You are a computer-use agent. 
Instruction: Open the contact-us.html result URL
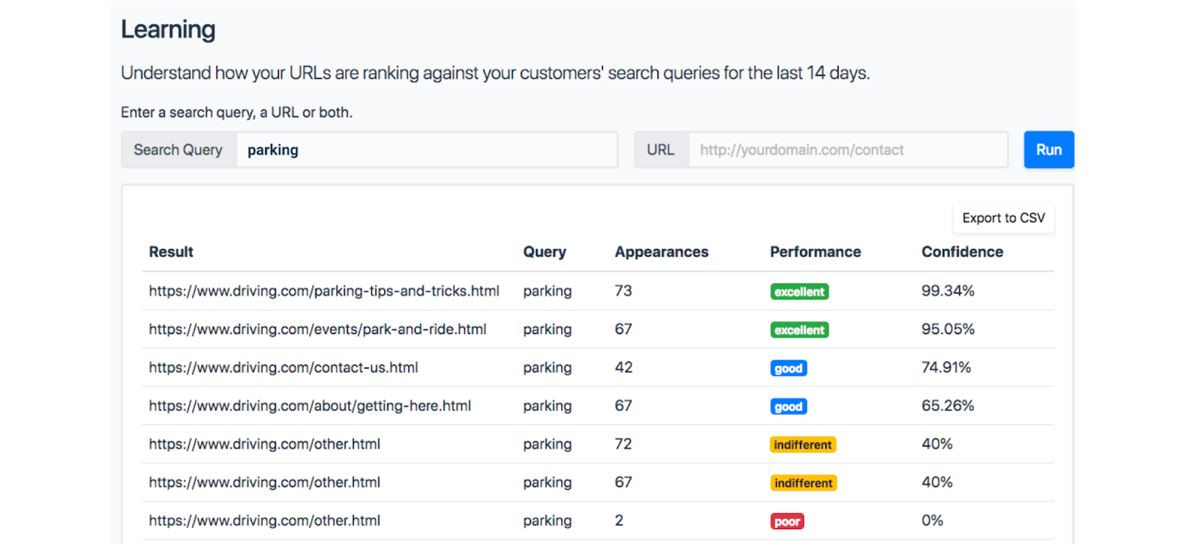pyautogui.click(x=283, y=367)
